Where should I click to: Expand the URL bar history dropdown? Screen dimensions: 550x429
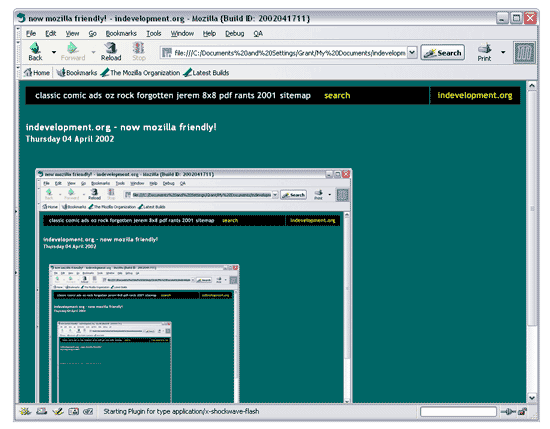point(412,53)
